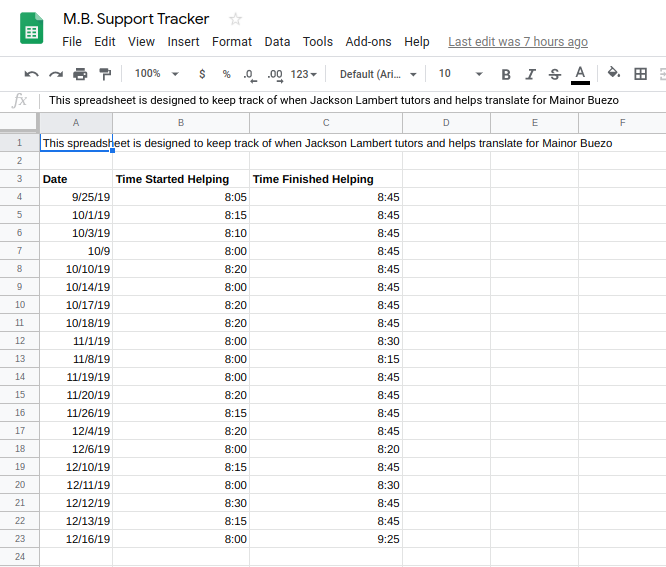Activate the paint format tool
This screenshot has height=567, width=666.
click(104, 74)
